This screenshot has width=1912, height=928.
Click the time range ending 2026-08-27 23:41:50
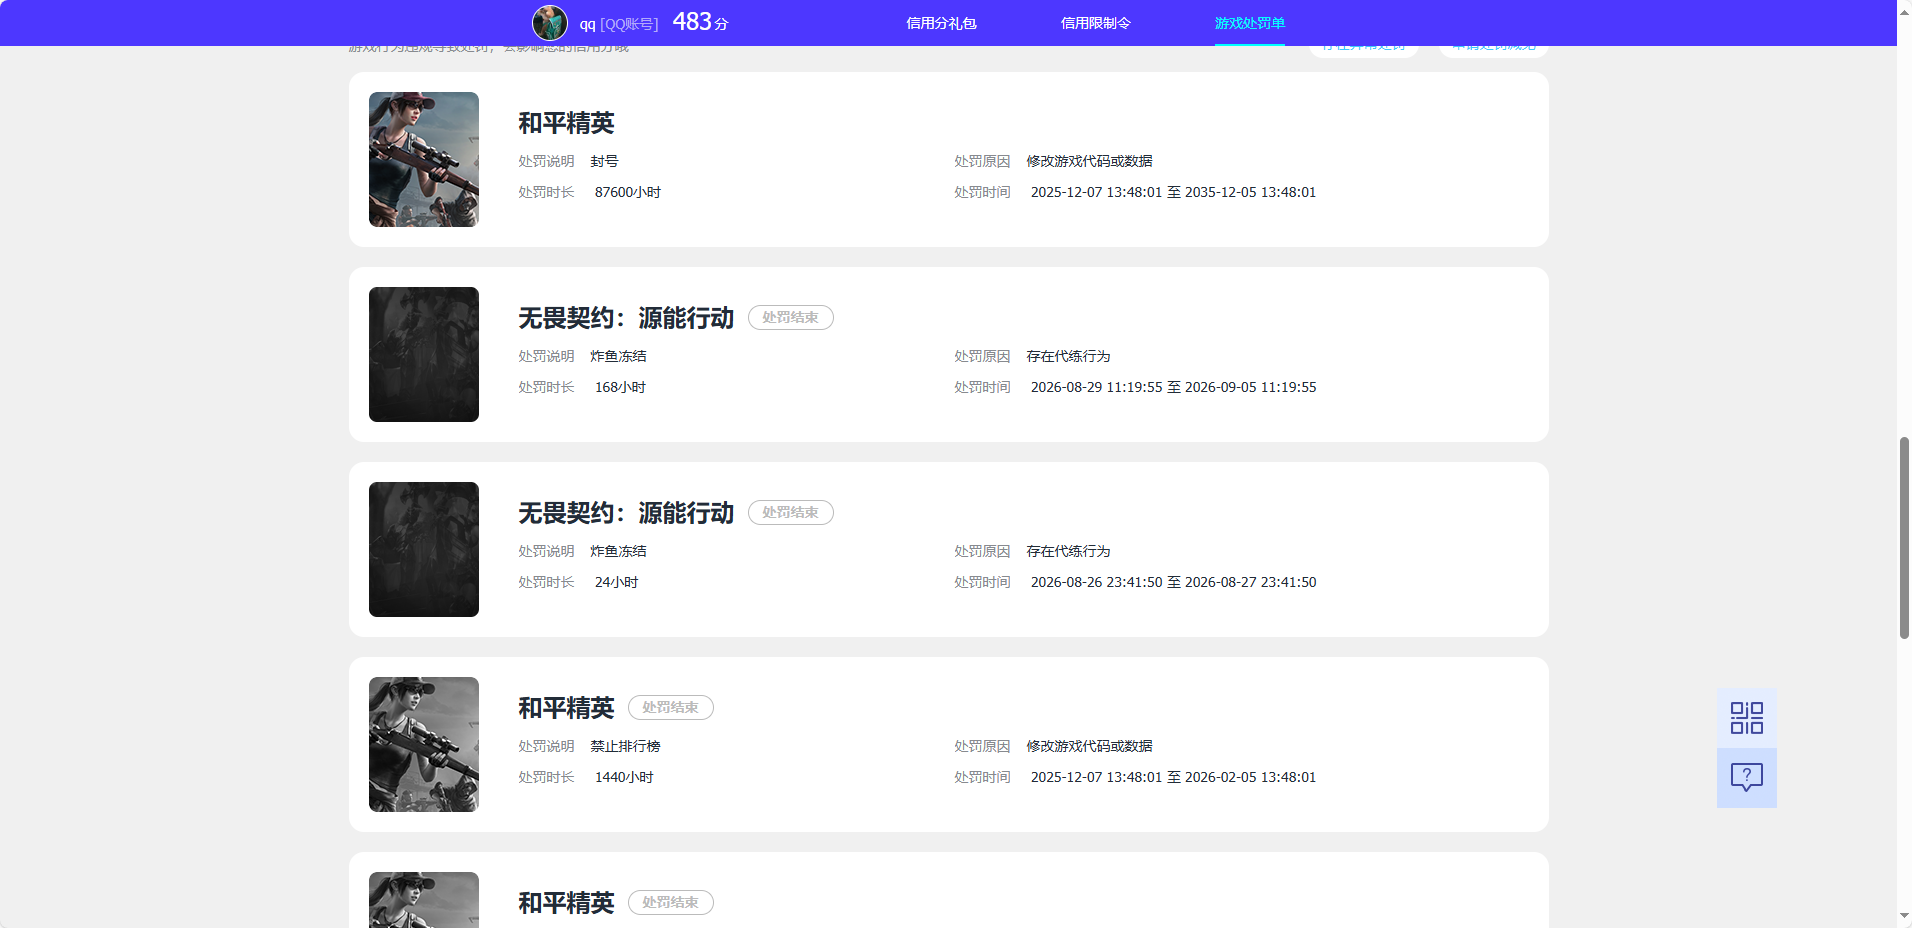pyautogui.click(x=1173, y=582)
